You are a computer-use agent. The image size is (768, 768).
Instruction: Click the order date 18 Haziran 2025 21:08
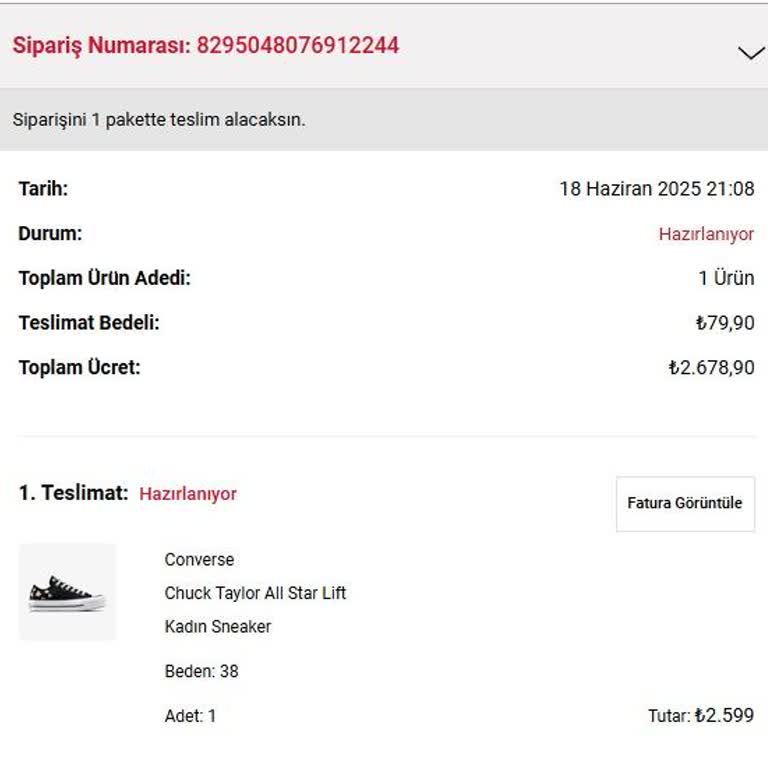(x=656, y=189)
